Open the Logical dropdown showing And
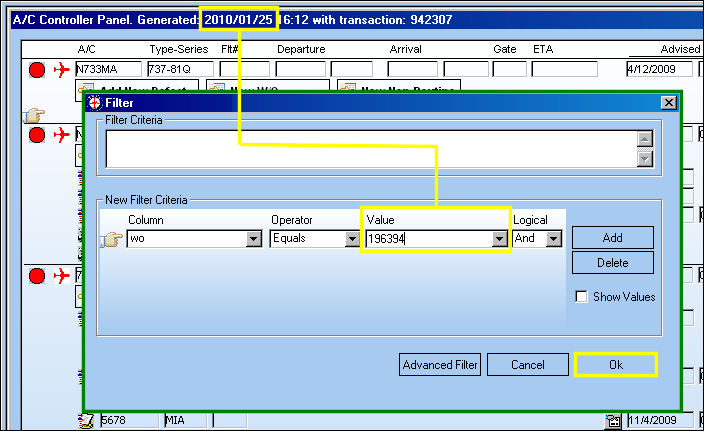The height and width of the screenshot is (431, 704). point(554,239)
